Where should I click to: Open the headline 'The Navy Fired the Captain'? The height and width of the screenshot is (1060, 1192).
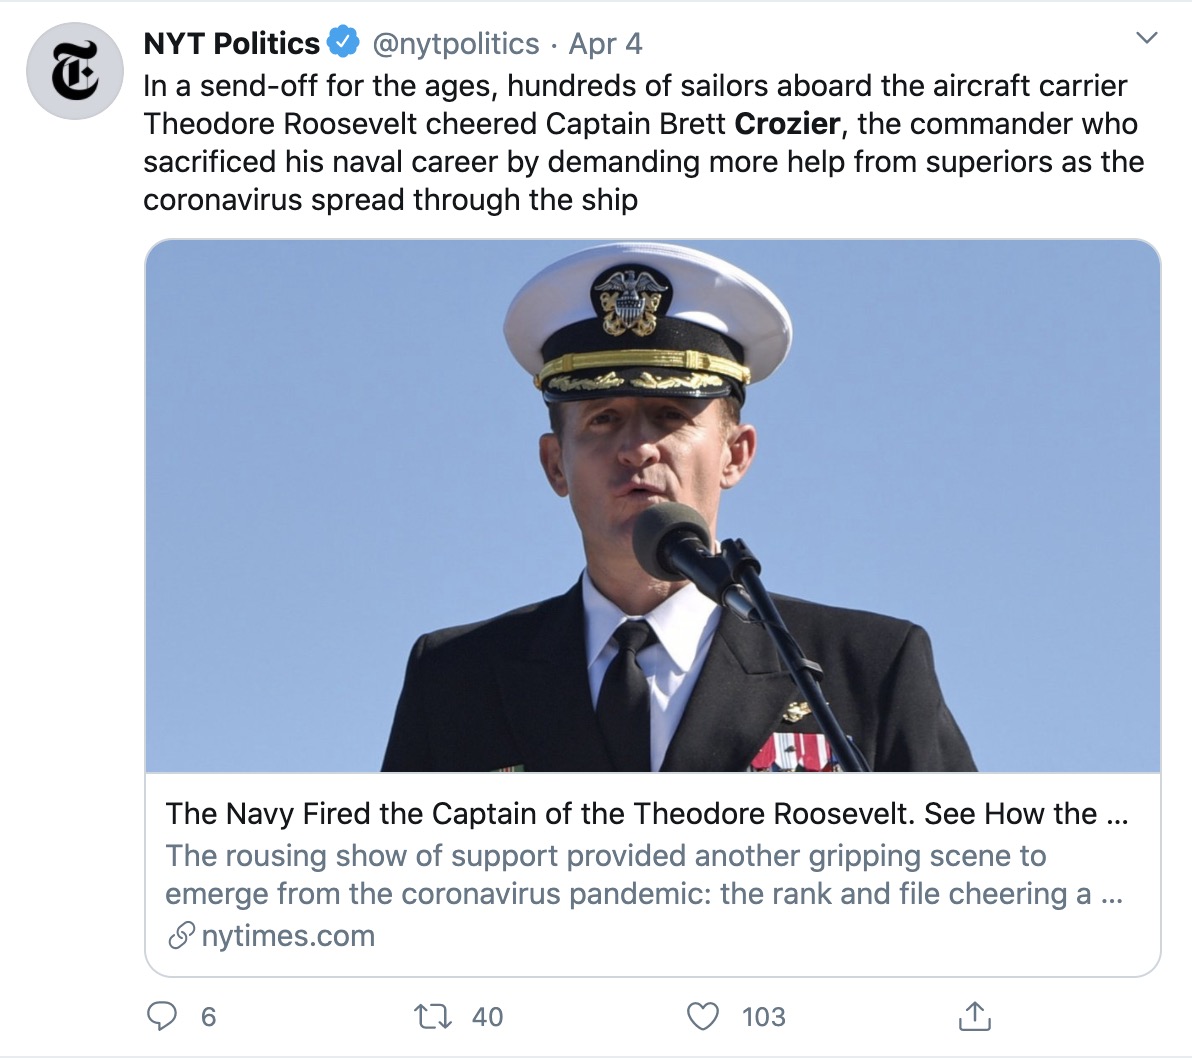pos(646,814)
